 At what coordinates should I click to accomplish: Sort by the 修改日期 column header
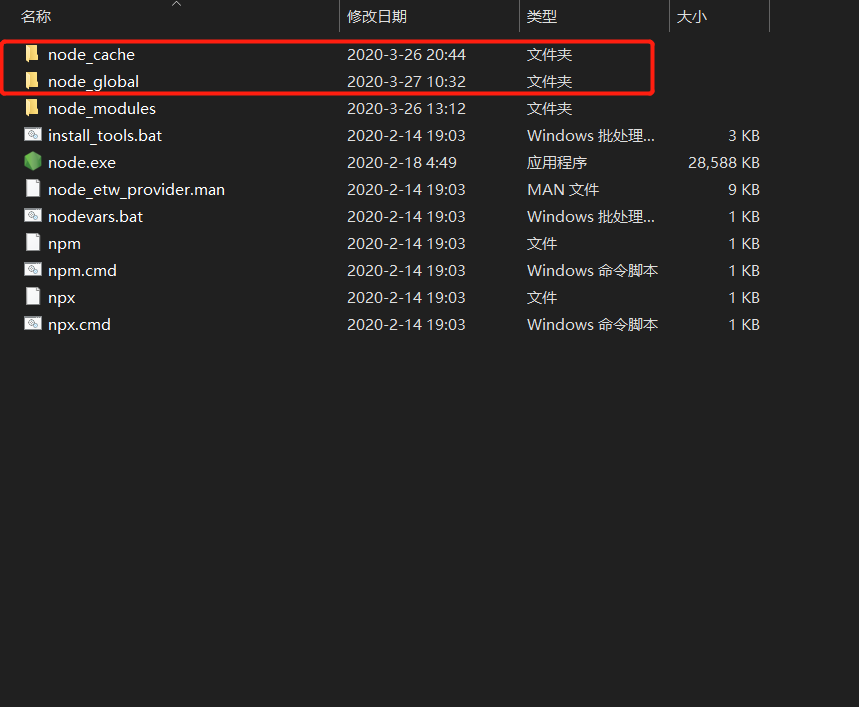click(377, 16)
